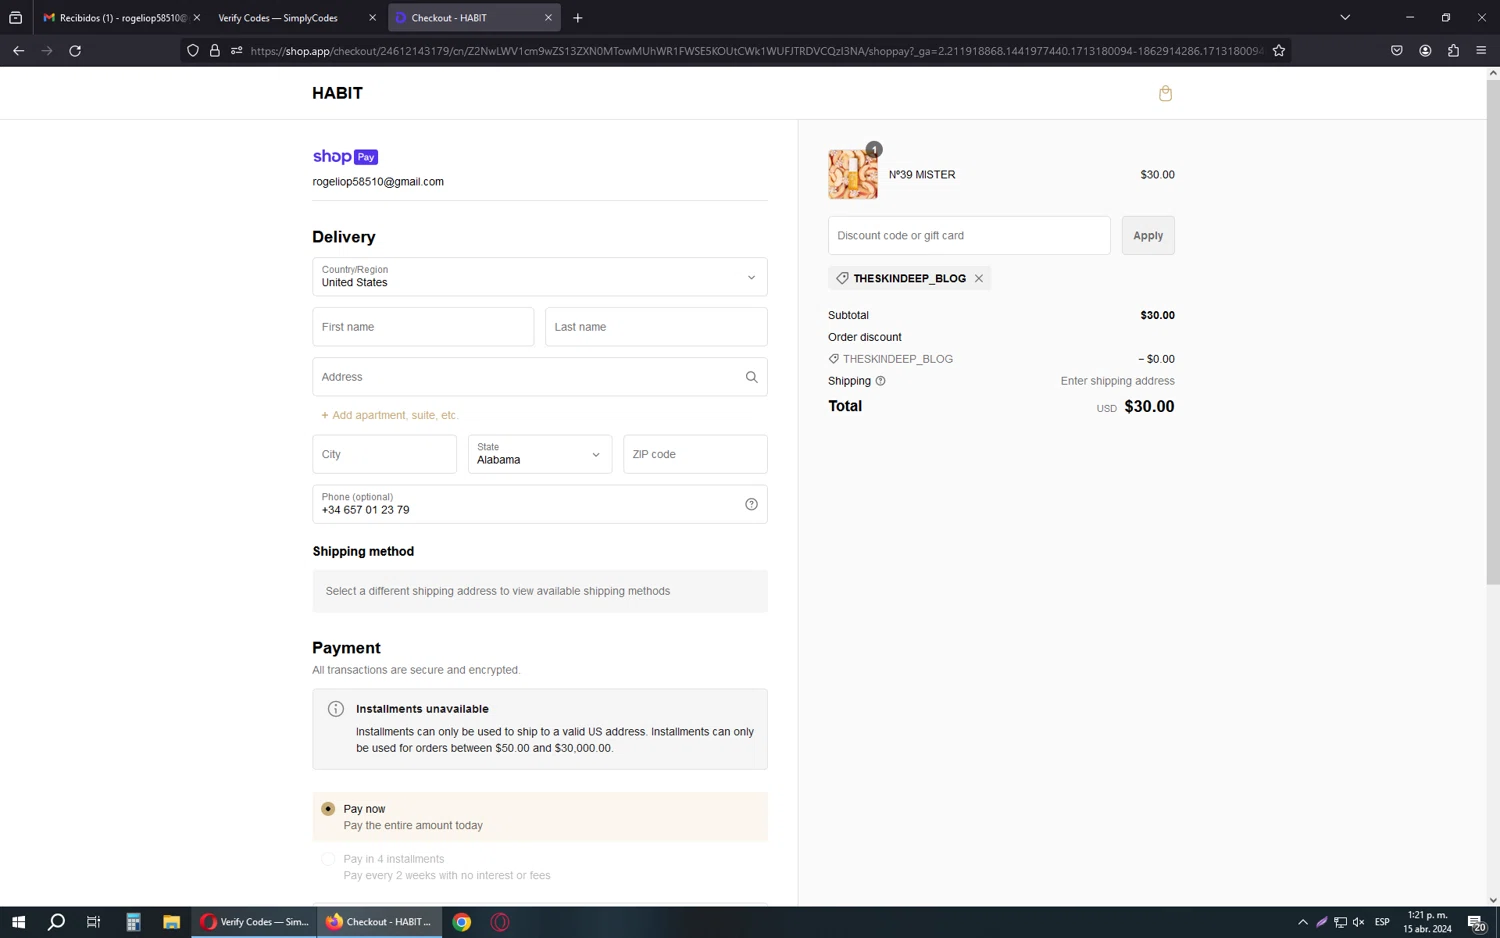This screenshot has height=938, width=1500.
Task: Launch Calculator from the taskbar
Action: pyautogui.click(x=133, y=922)
